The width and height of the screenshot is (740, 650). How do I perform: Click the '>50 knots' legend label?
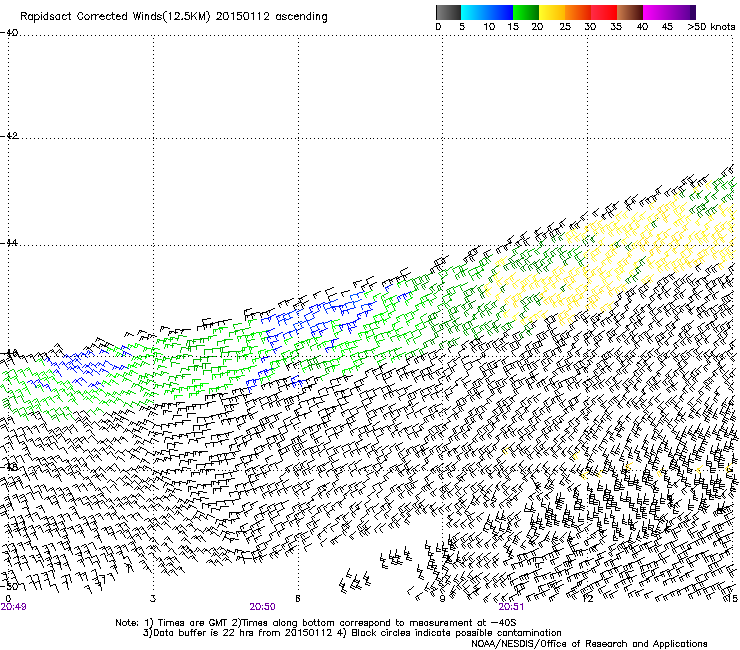click(x=712, y=27)
